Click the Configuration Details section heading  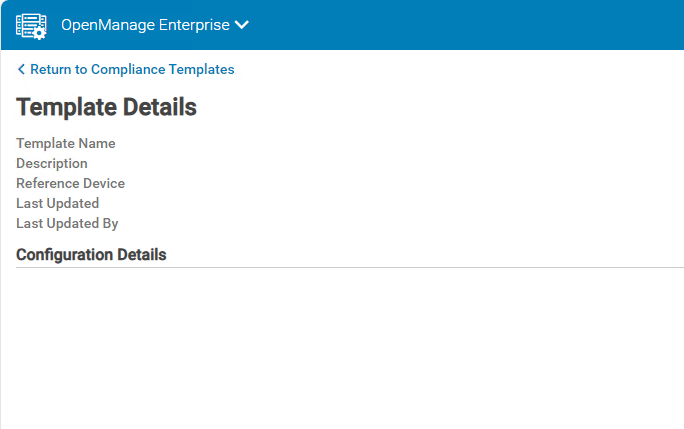click(91, 255)
